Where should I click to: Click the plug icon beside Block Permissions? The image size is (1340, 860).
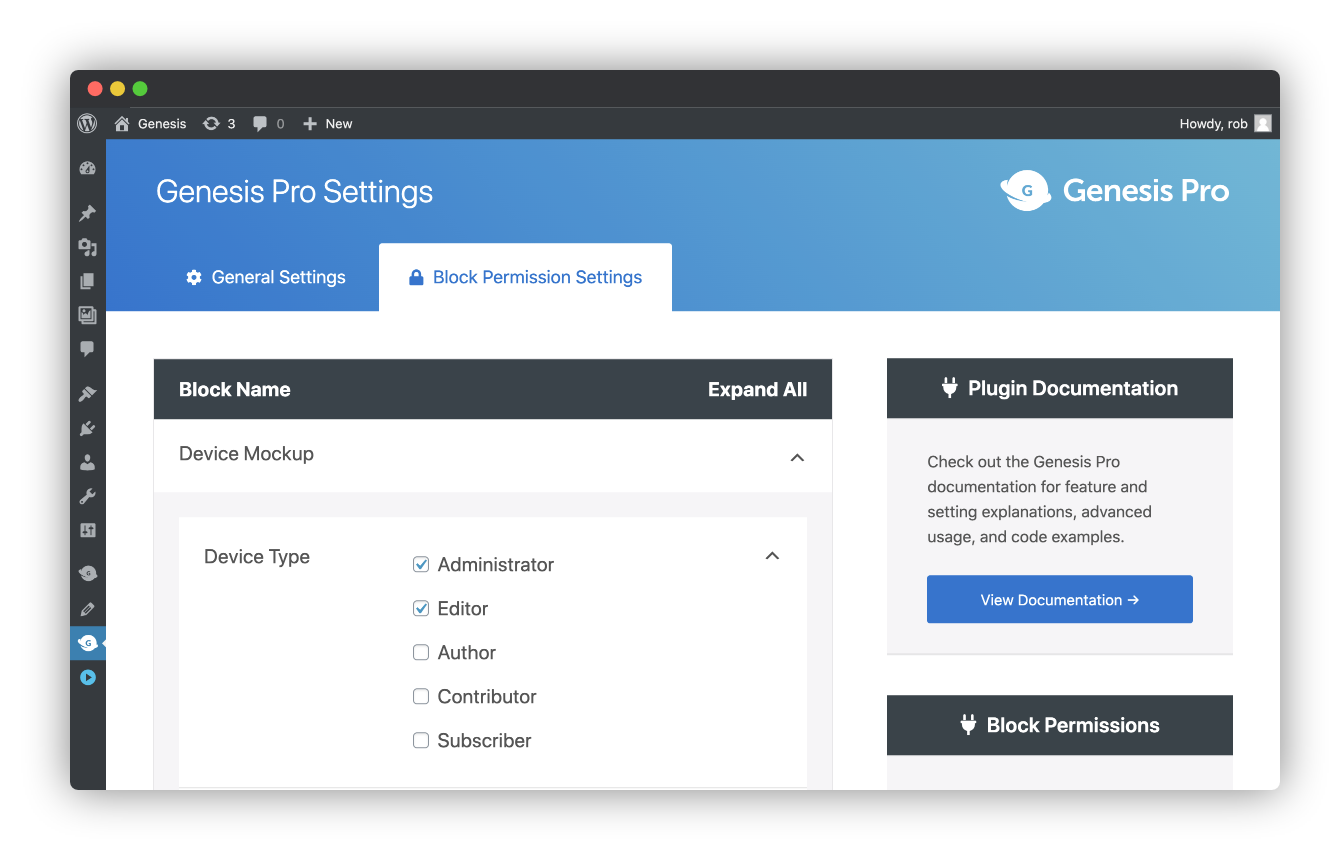click(x=968, y=725)
